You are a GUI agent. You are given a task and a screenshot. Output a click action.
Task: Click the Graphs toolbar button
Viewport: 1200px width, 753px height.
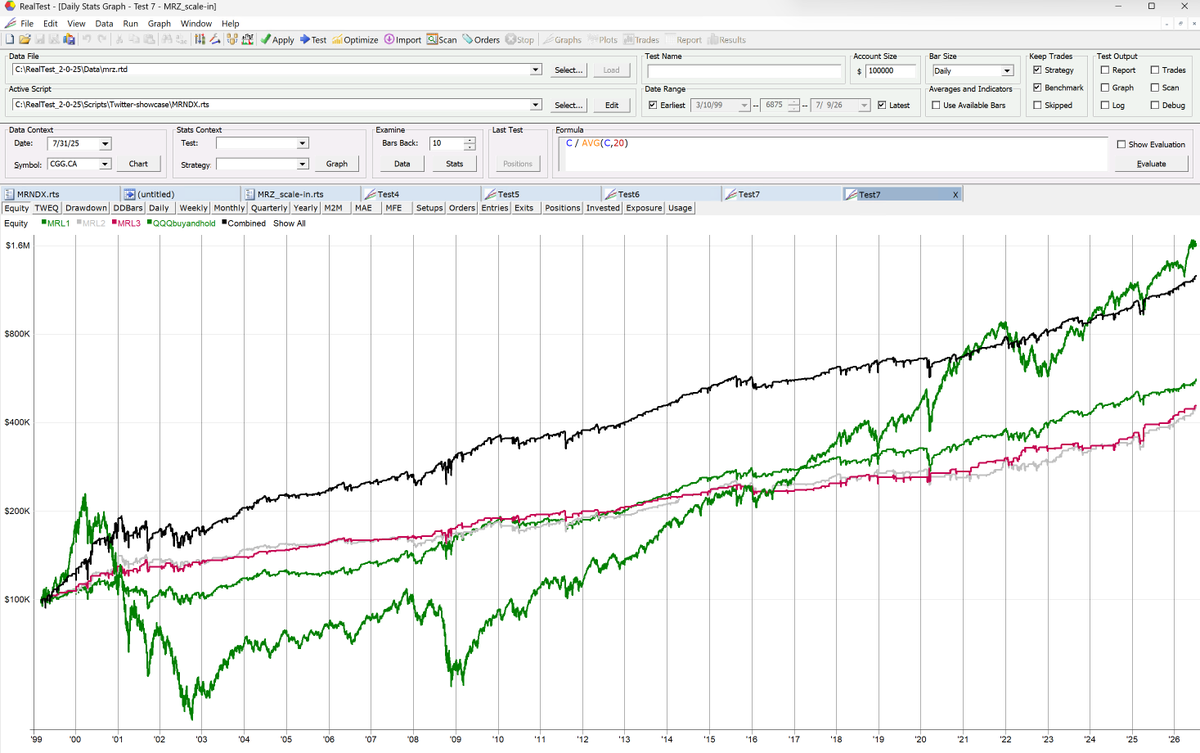click(561, 40)
